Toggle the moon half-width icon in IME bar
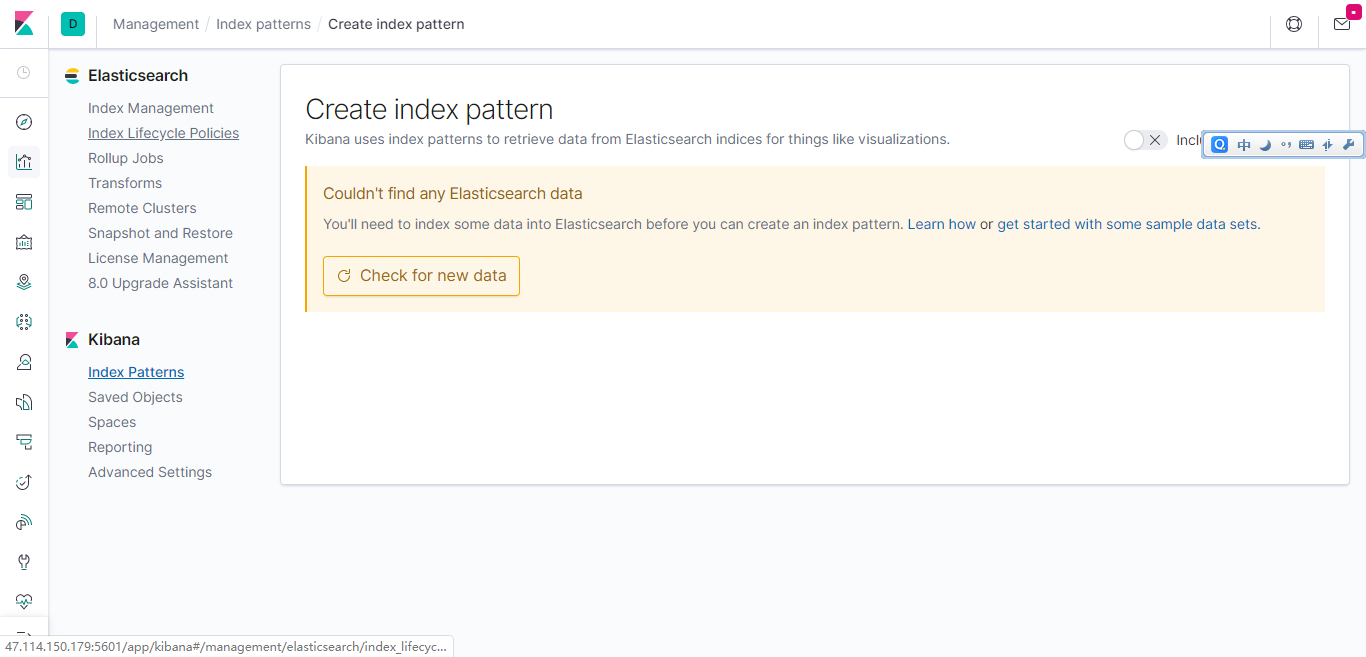 click(1265, 145)
